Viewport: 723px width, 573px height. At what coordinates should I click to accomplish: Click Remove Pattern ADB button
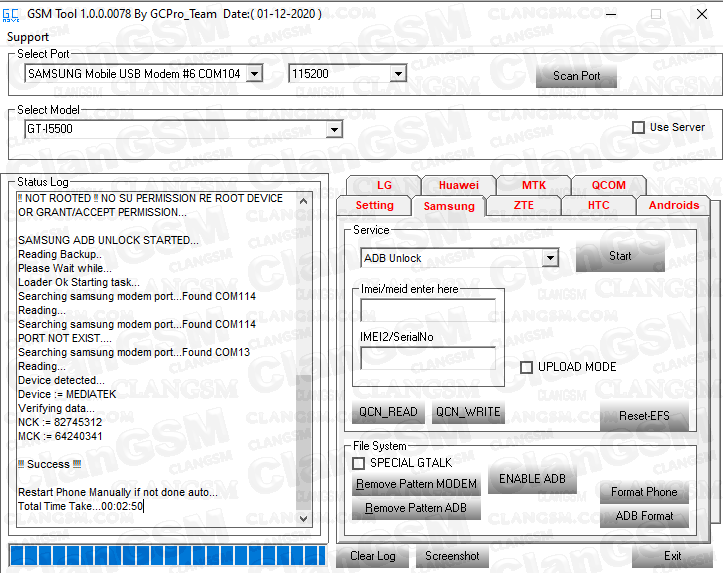point(416,508)
